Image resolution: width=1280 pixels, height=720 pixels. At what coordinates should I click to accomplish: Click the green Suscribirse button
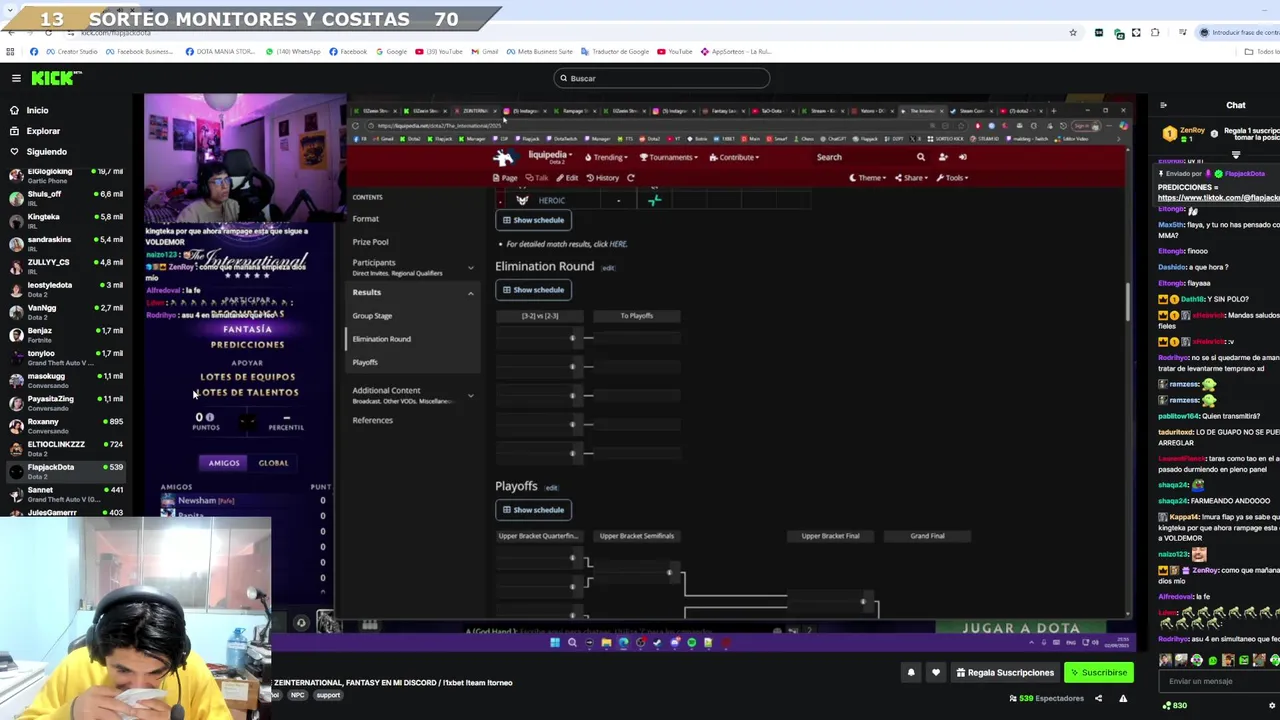(x=1098, y=673)
